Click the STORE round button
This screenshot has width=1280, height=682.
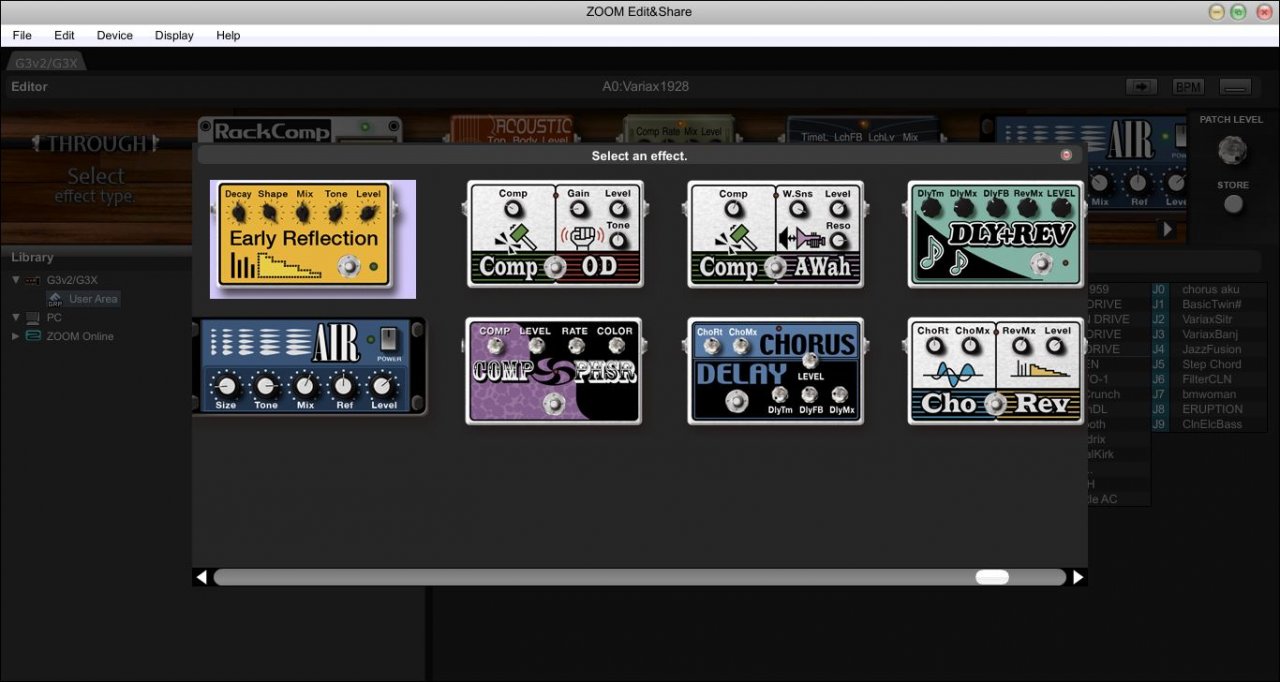[x=1234, y=204]
